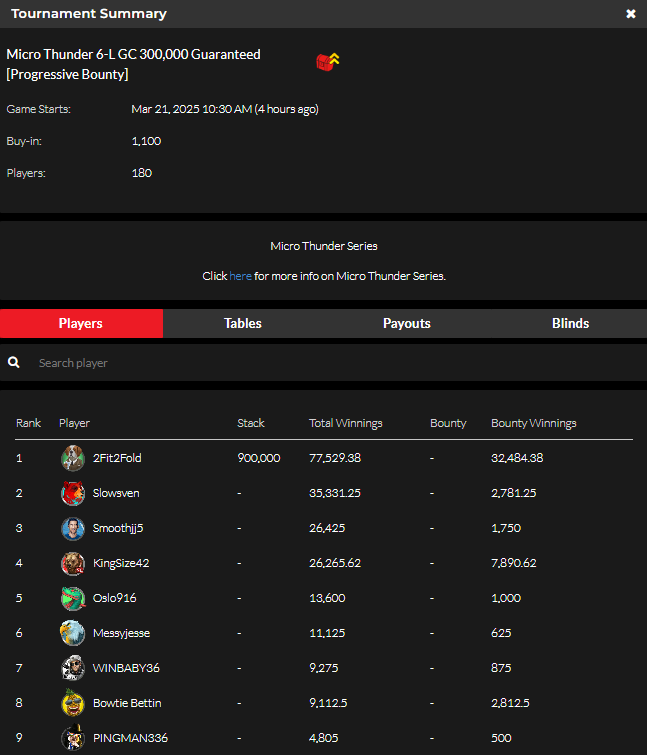Click total winnings 13,600
Screen dimensions: 647x755
pos(327,598)
